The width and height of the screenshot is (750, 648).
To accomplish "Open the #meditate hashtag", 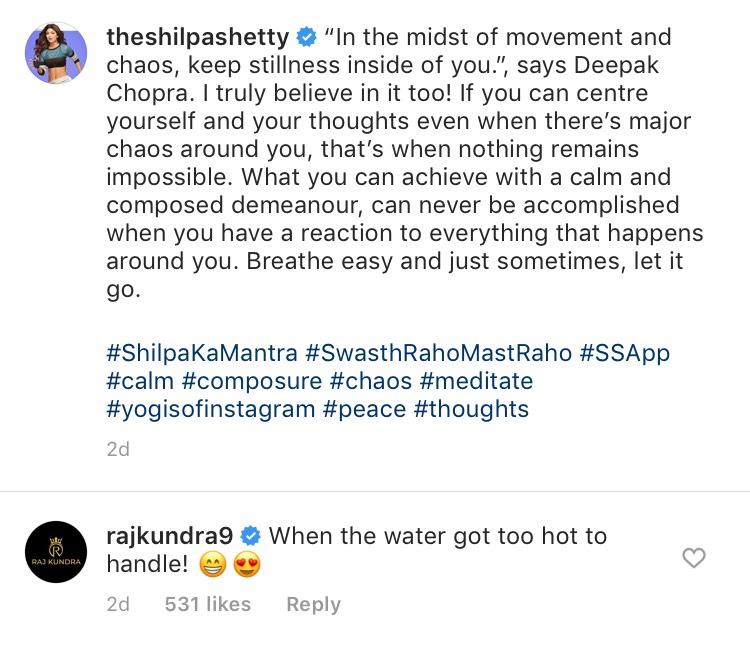I will pyautogui.click(x=476, y=381).
